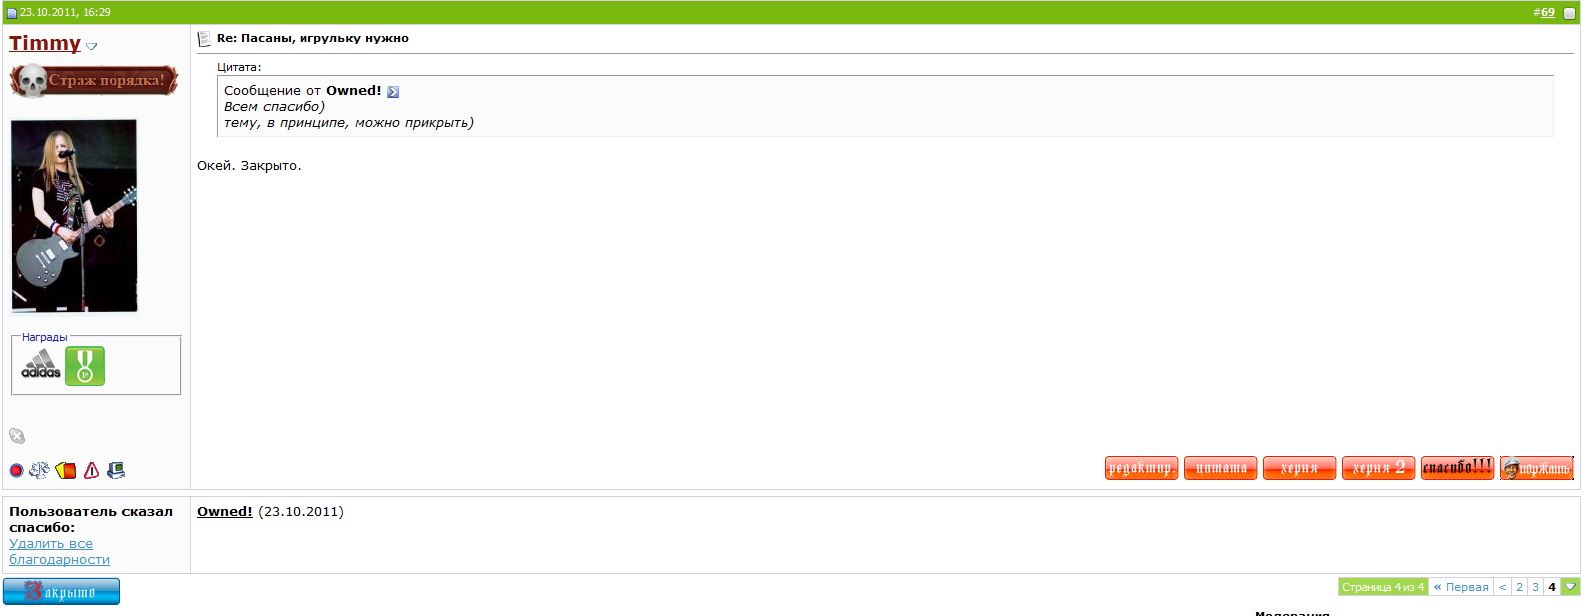Image resolution: width=1590 pixels, height=616 pixels.
Task: Go to page 3
Action: [1535, 587]
